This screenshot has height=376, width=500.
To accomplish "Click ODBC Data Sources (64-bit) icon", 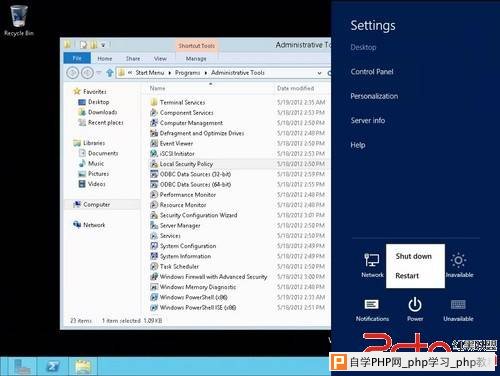I will (x=154, y=184).
